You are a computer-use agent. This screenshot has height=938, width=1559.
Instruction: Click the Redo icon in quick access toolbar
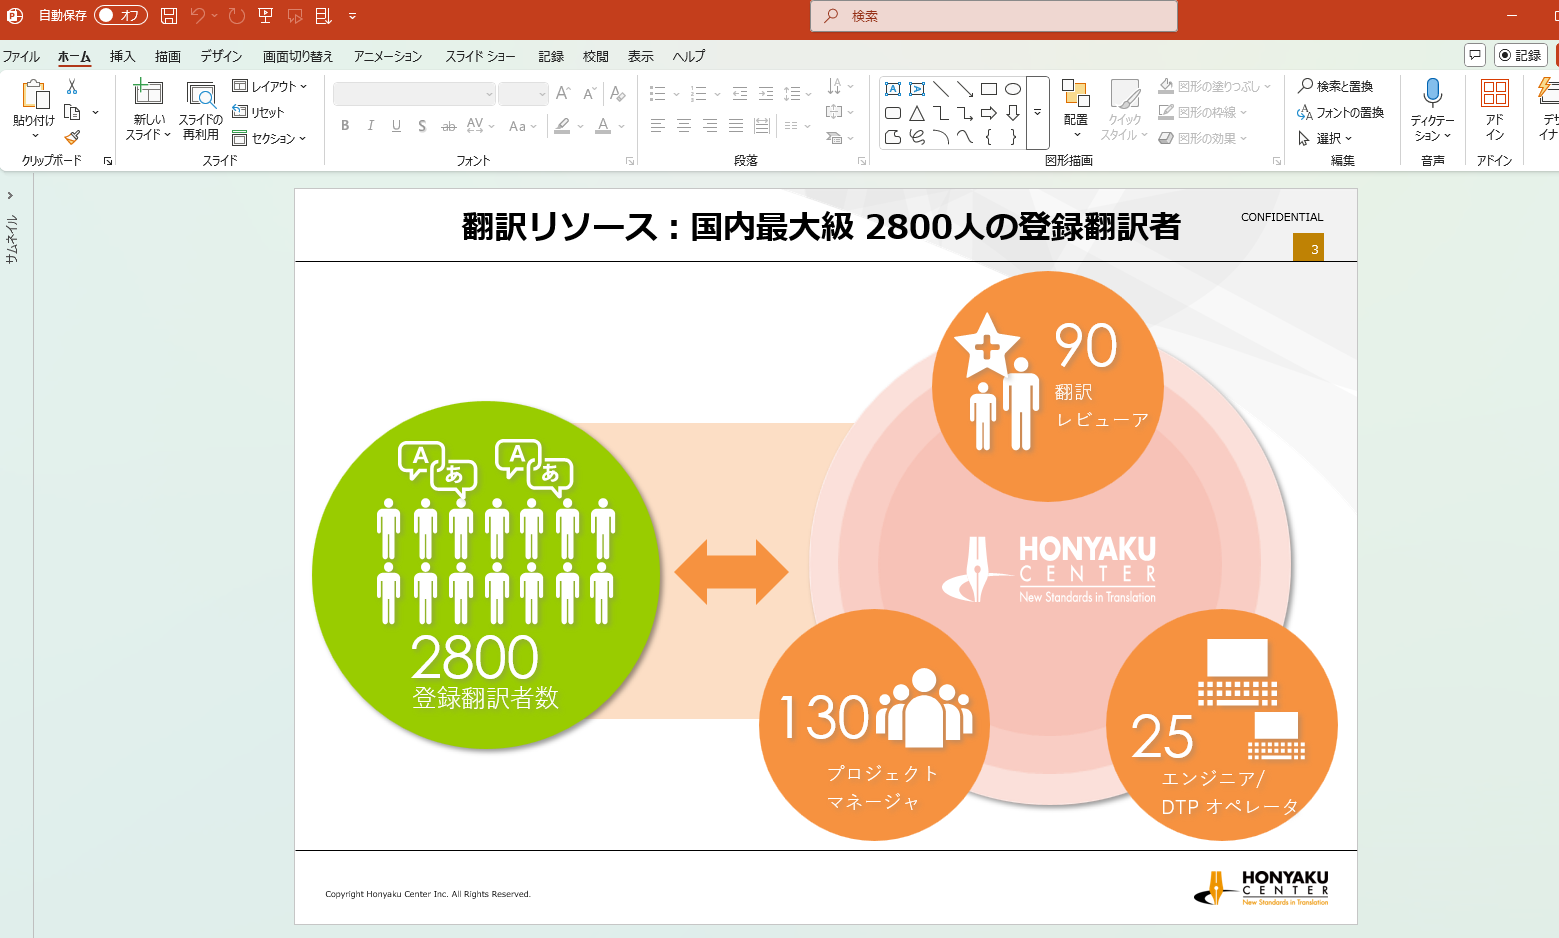(236, 16)
